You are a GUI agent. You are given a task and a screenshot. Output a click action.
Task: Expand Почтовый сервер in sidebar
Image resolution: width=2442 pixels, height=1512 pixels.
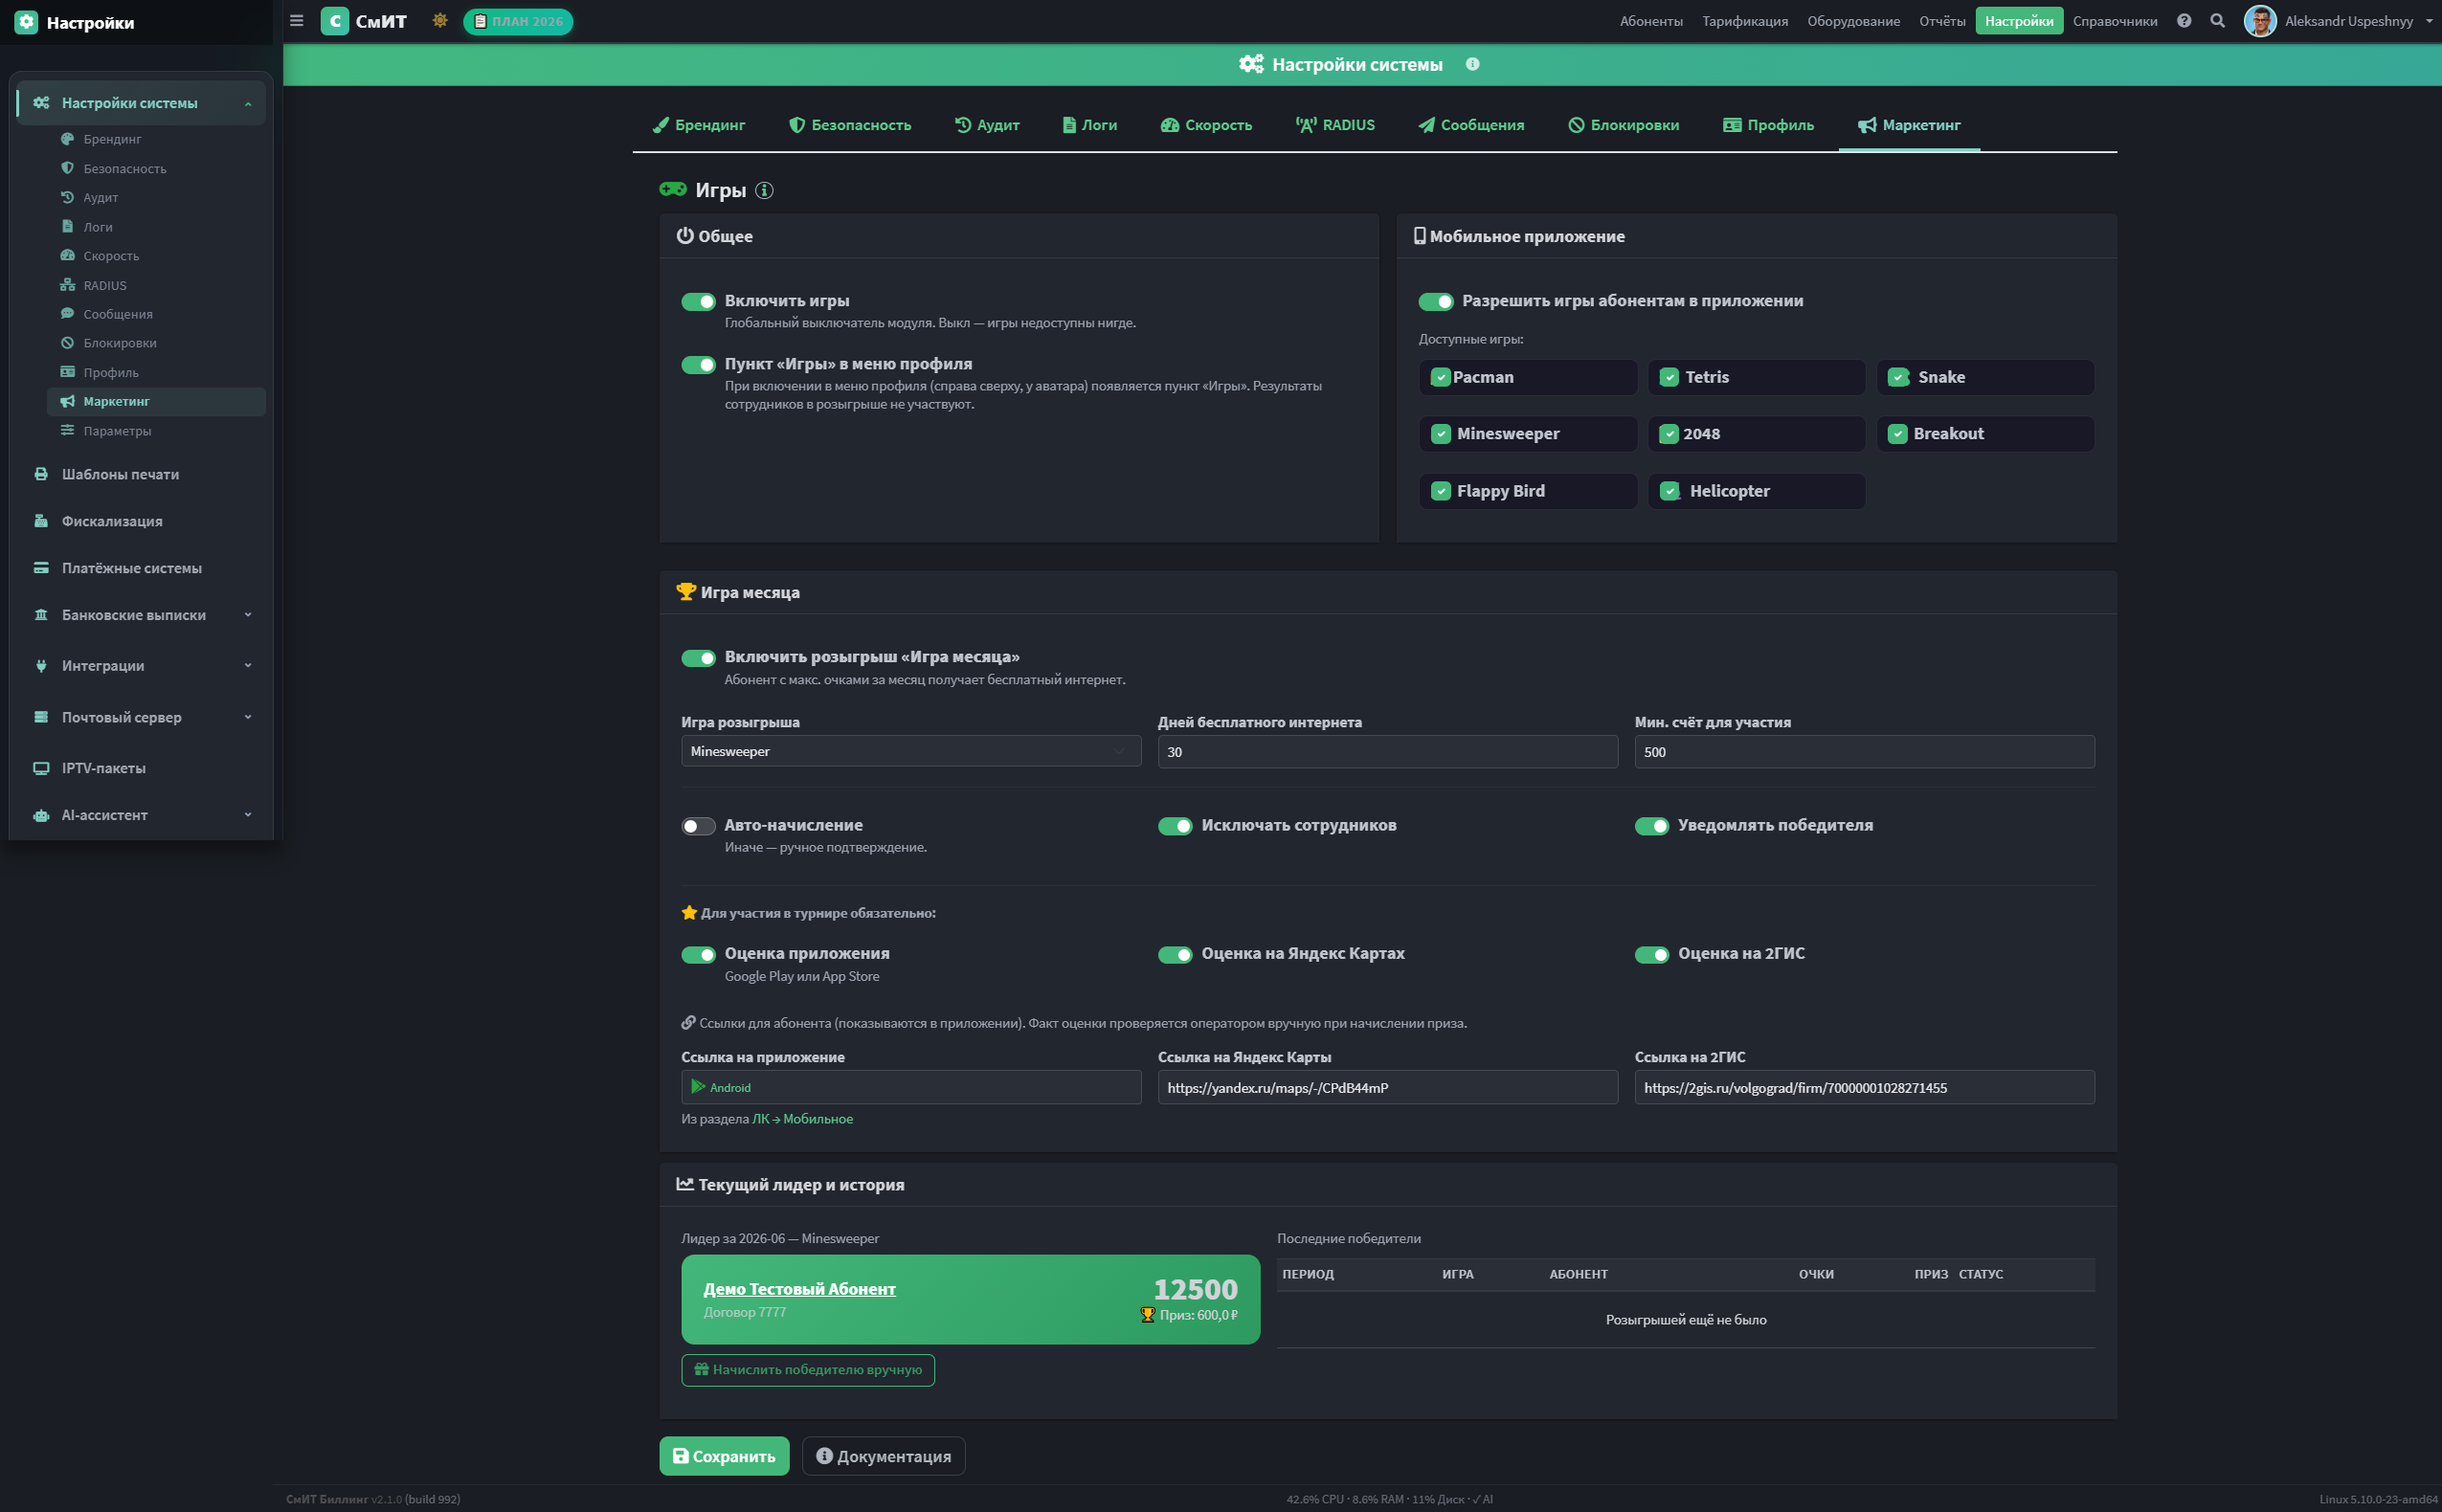(140, 717)
